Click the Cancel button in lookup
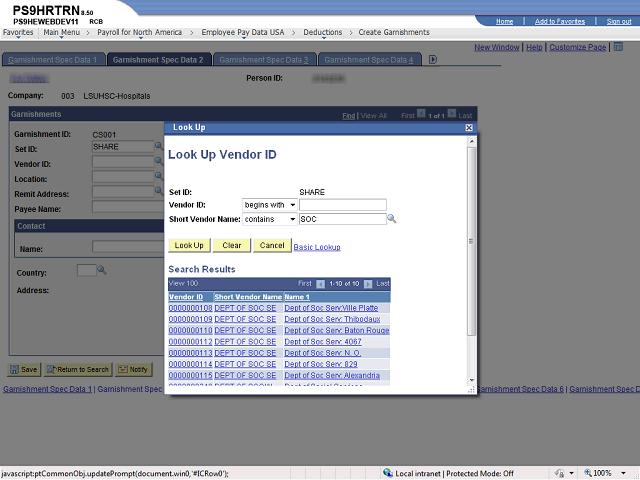Screen dimensions: 640x480 pyautogui.click(x=272, y=245)
